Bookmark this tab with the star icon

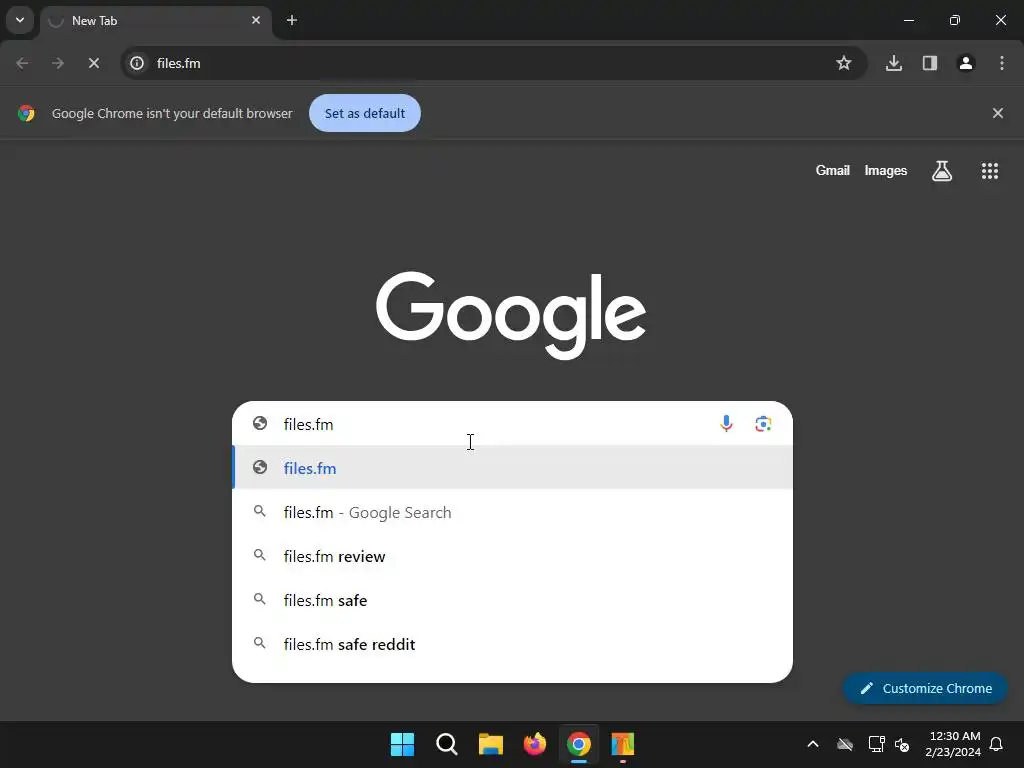click(x=844, y=63)
